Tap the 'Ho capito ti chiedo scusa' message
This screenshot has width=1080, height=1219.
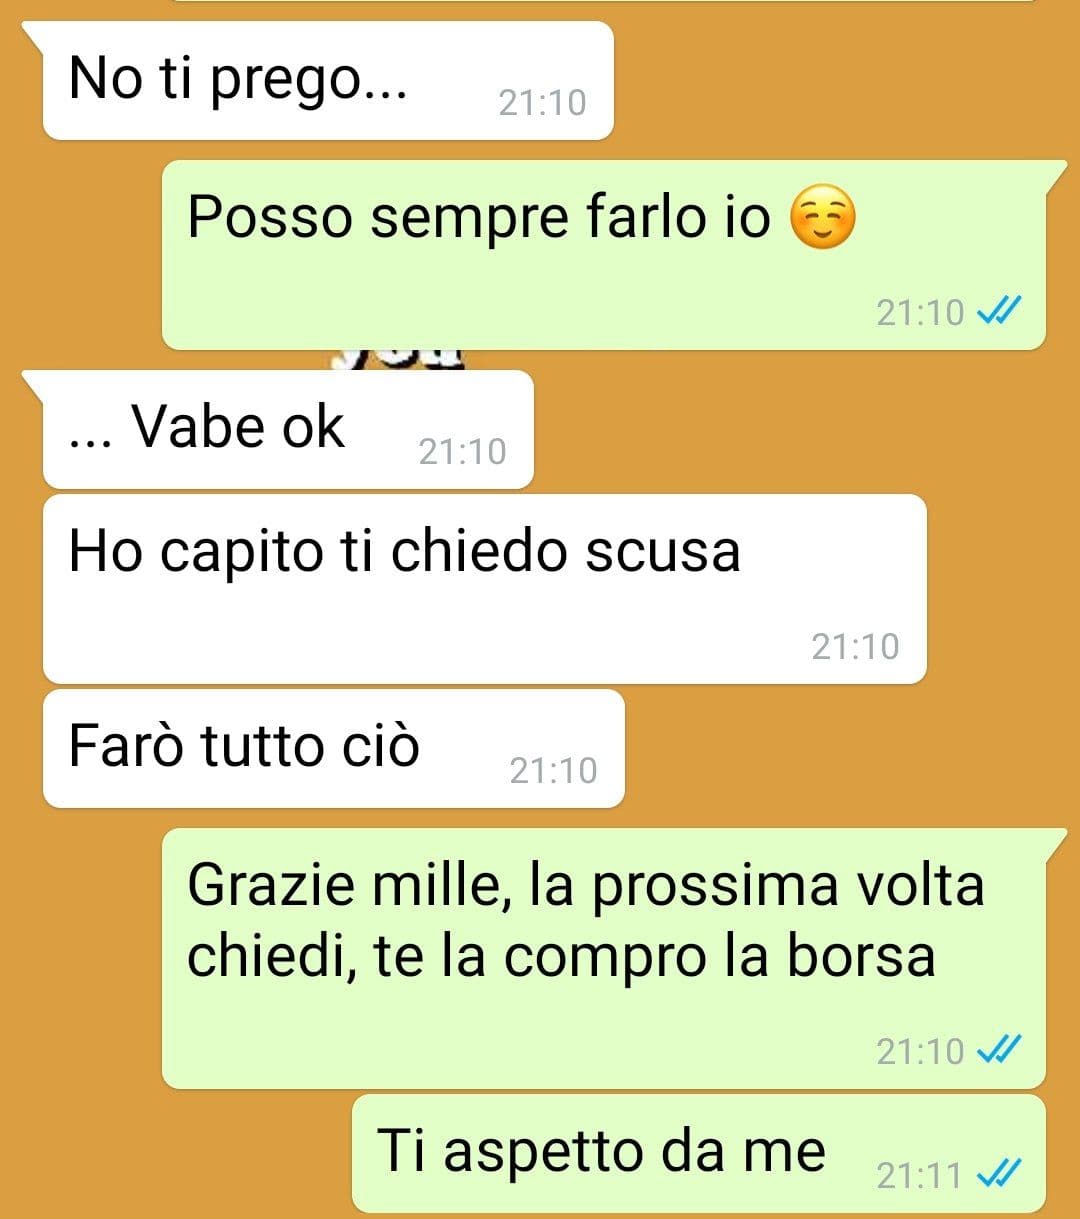click(x=484, y=589)
